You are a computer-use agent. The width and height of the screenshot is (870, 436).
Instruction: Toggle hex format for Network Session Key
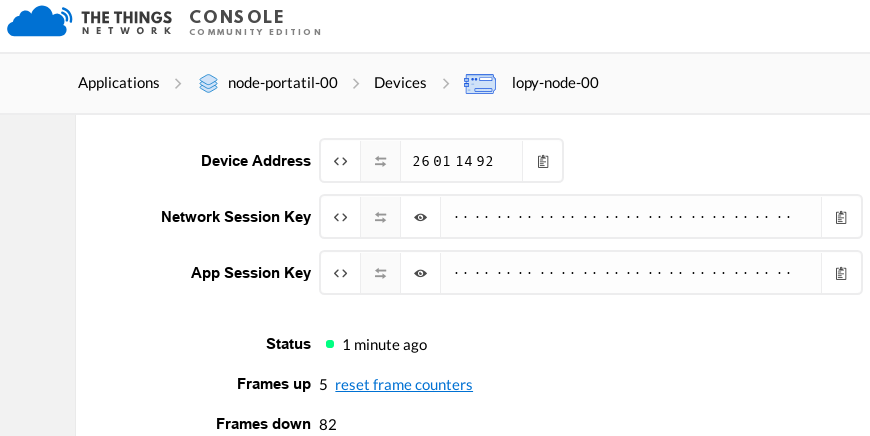pyautogui.click(x=341, y=217)
